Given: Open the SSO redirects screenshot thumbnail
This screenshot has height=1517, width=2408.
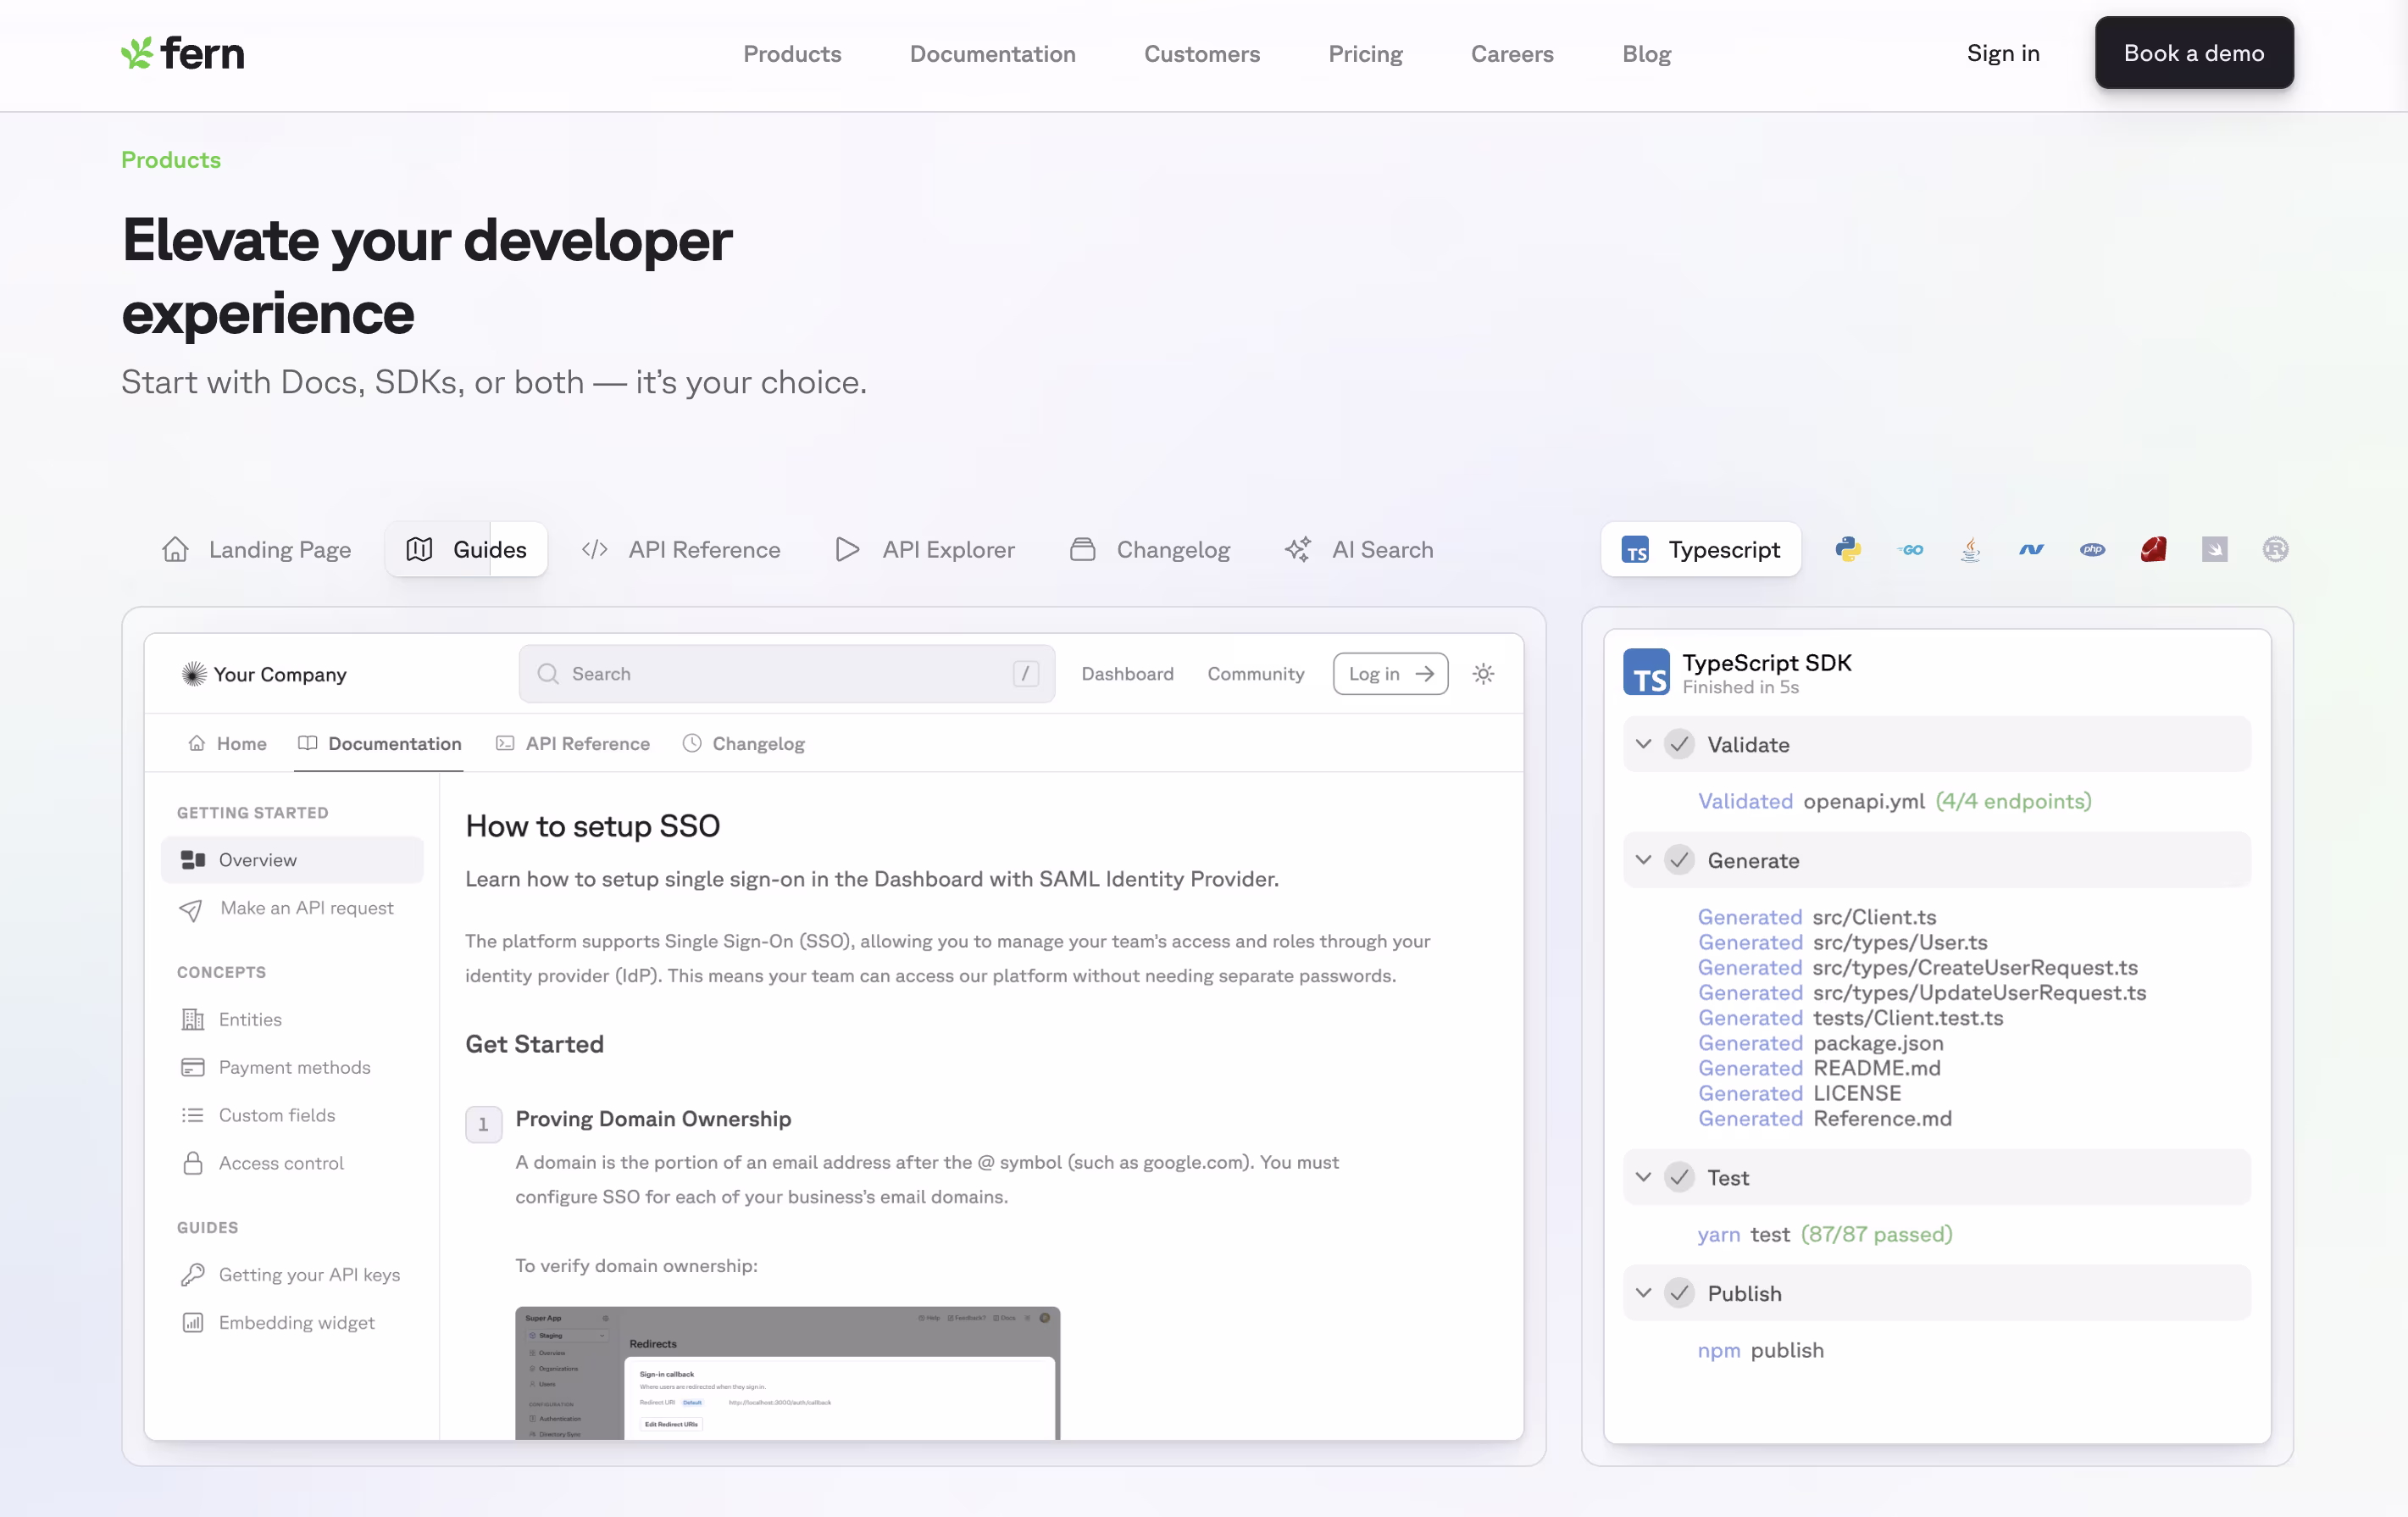Looking at the screenshot, I should [787, 1373].
